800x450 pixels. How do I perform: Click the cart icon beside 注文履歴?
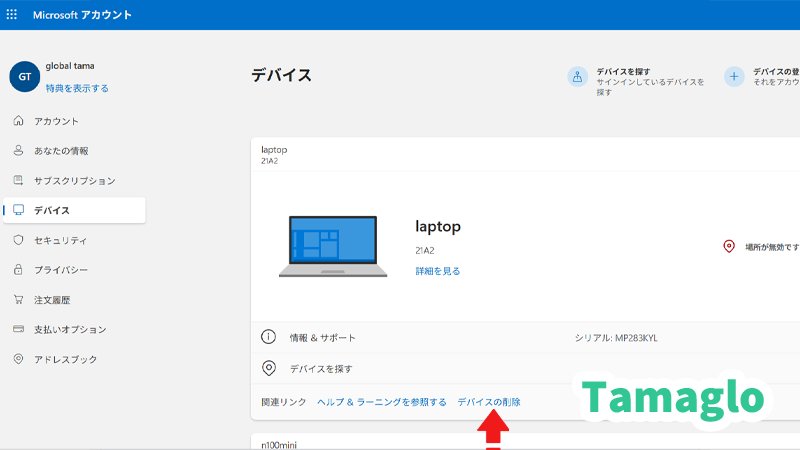click(18, 299)
